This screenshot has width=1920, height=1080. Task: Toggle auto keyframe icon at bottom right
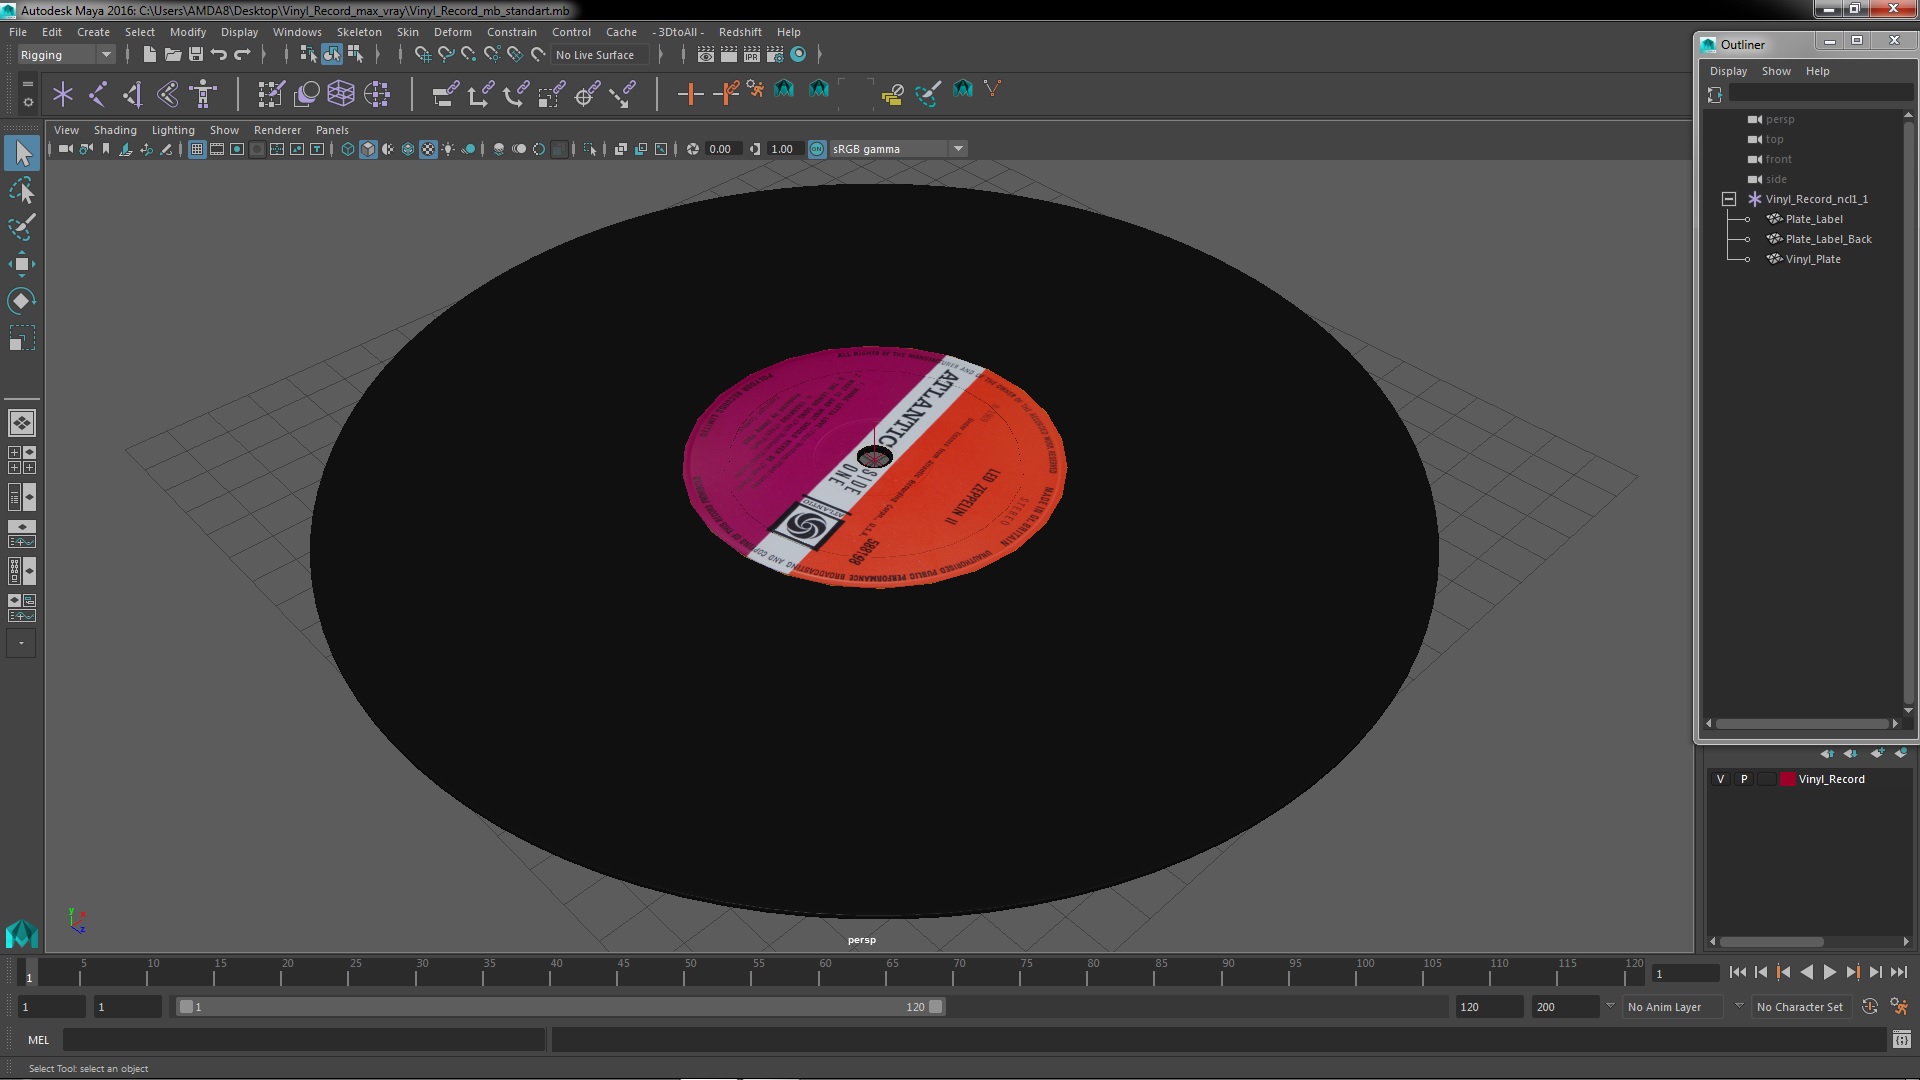[x=1869, y=1007]
